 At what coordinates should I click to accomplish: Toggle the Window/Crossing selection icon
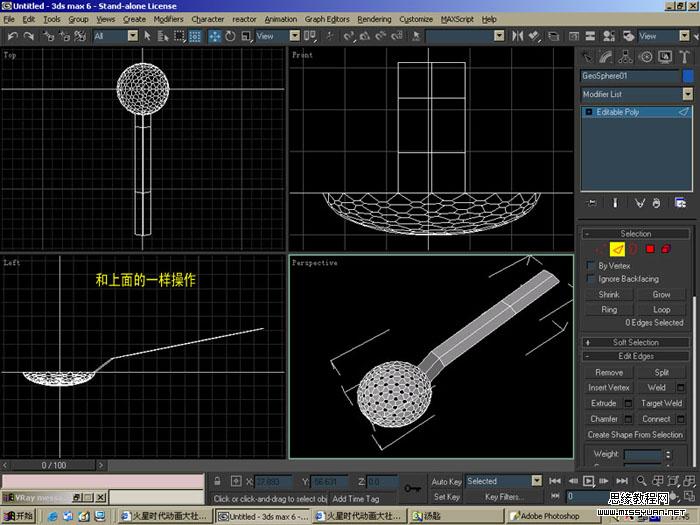click(195, 36)
